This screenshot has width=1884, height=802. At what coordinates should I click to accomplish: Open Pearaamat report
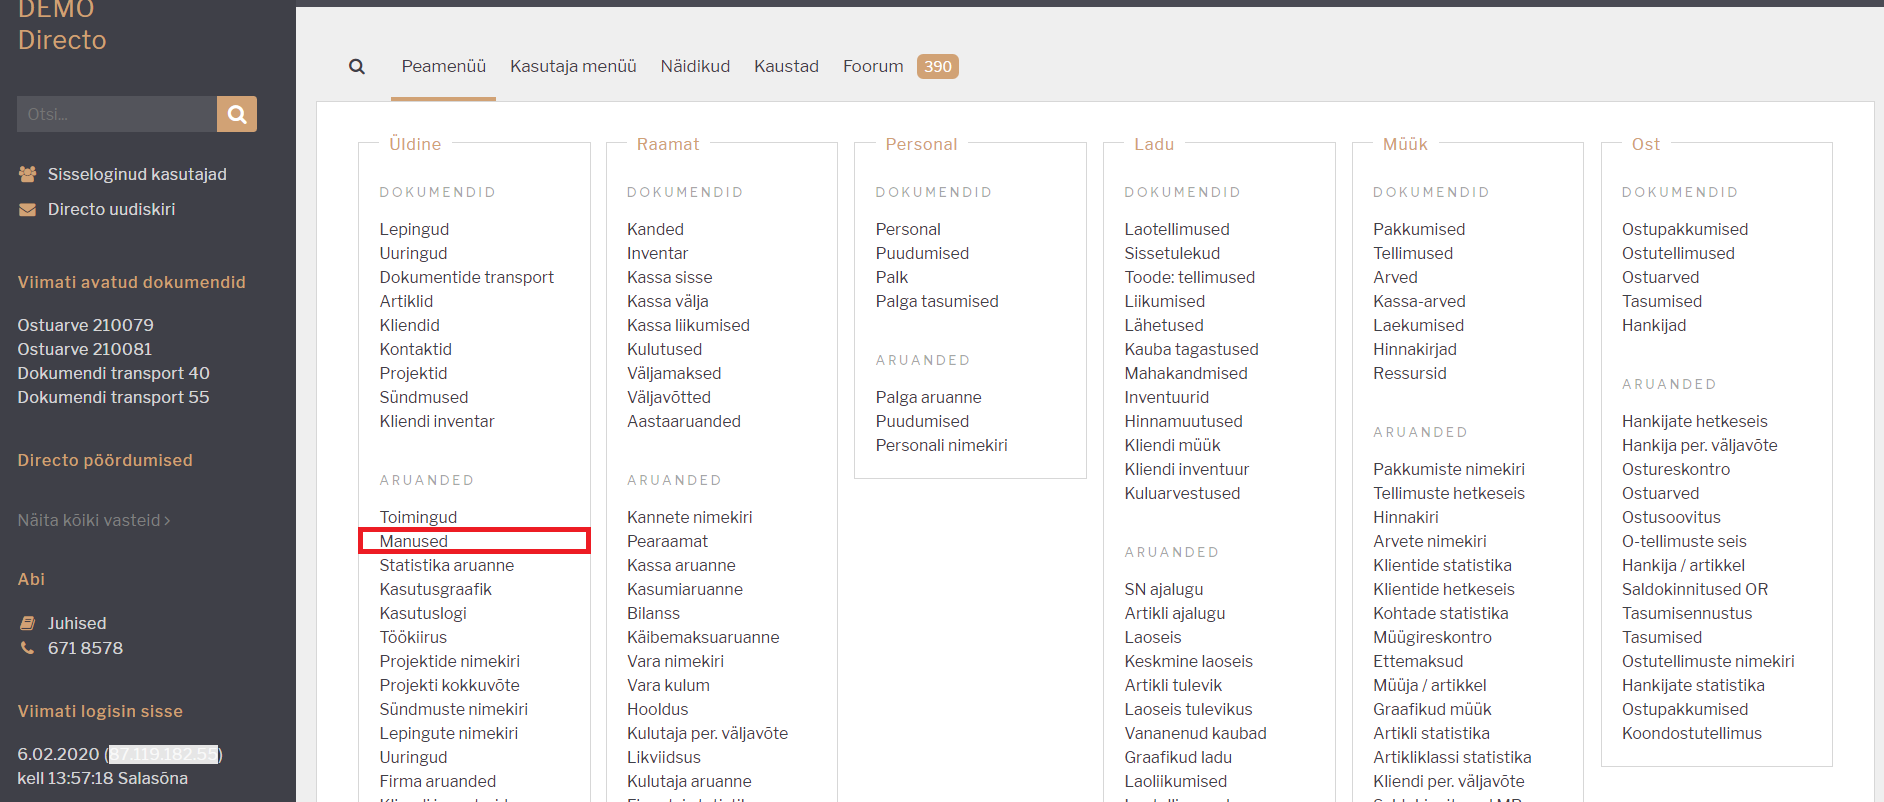(x=667, y=541)
